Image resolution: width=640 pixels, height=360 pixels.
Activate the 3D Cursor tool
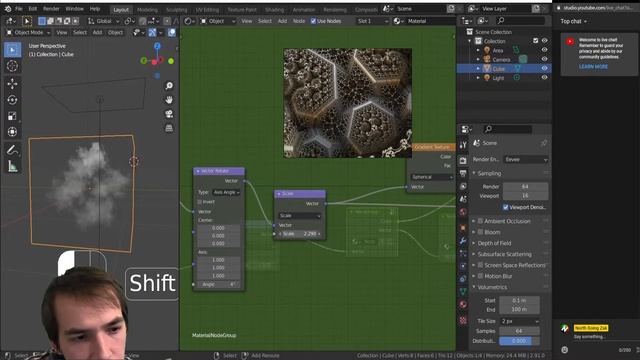tap(12, 66)
